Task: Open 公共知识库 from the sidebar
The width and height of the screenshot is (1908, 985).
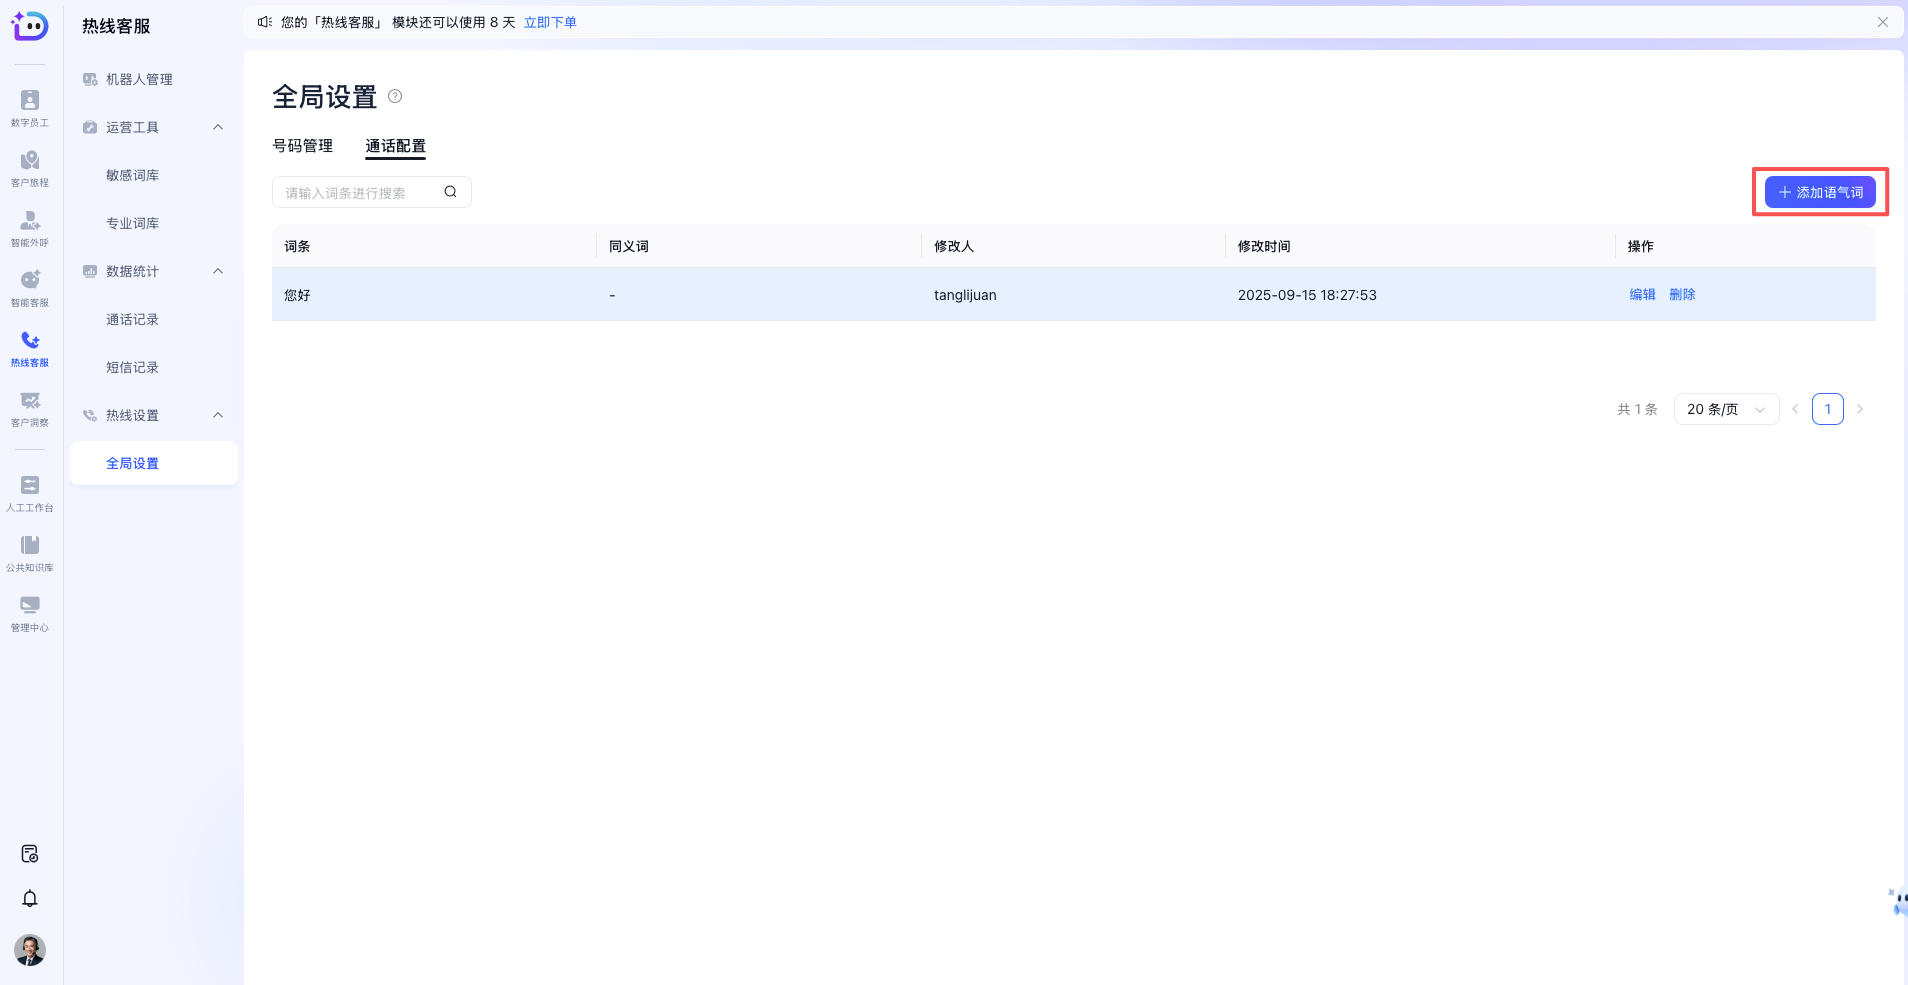Action: click(30, 553)
